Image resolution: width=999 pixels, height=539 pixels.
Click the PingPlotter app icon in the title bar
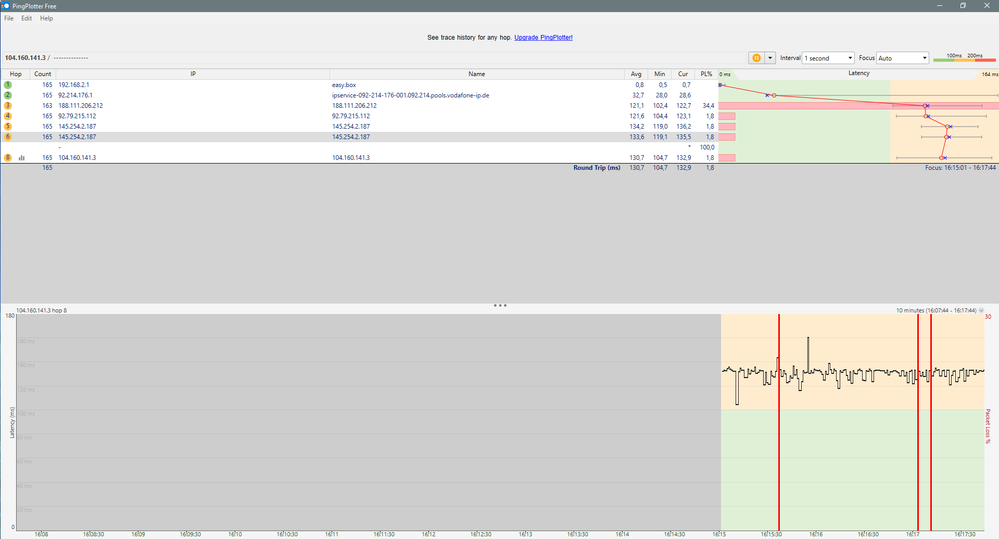(6, 6)
